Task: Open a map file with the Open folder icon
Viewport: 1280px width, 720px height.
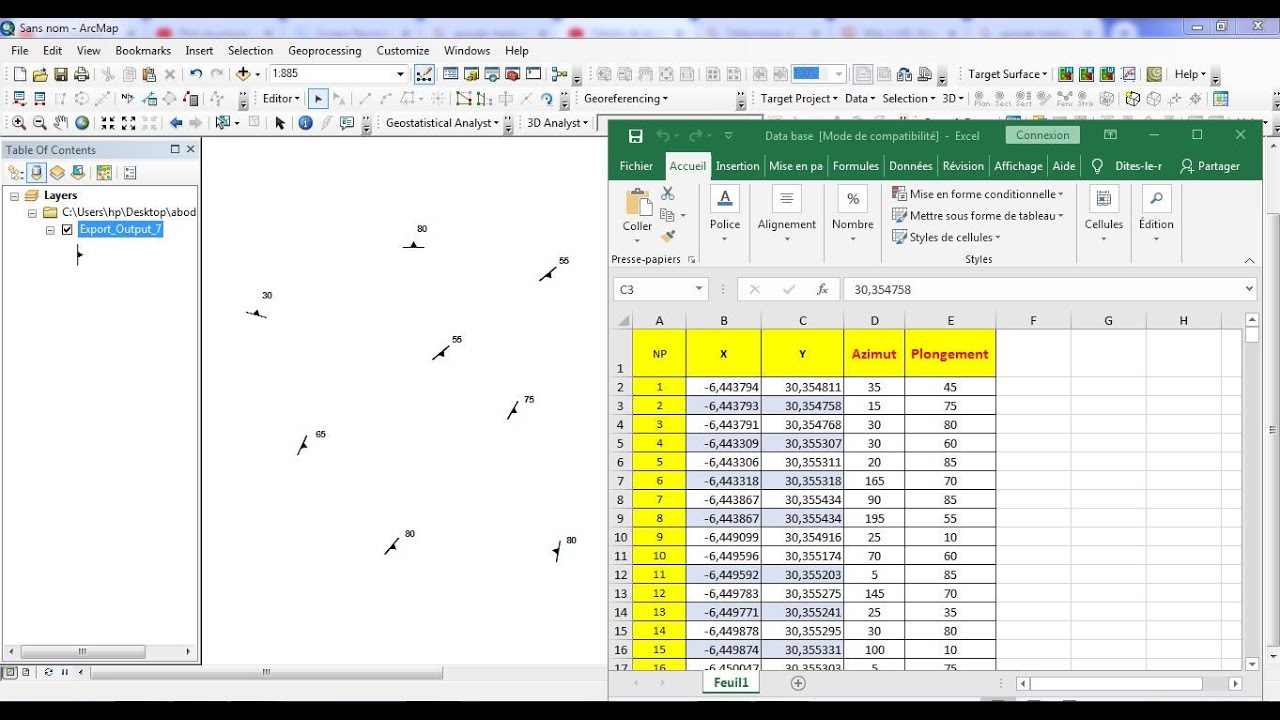Action: point(40,74)
